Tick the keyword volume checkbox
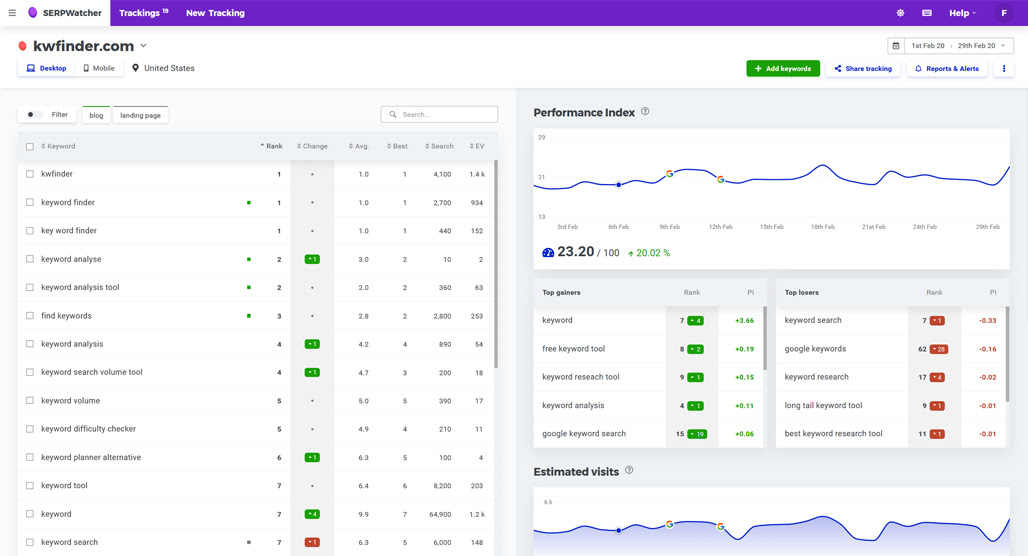1028x556 pixels. [x=30, y=401]
